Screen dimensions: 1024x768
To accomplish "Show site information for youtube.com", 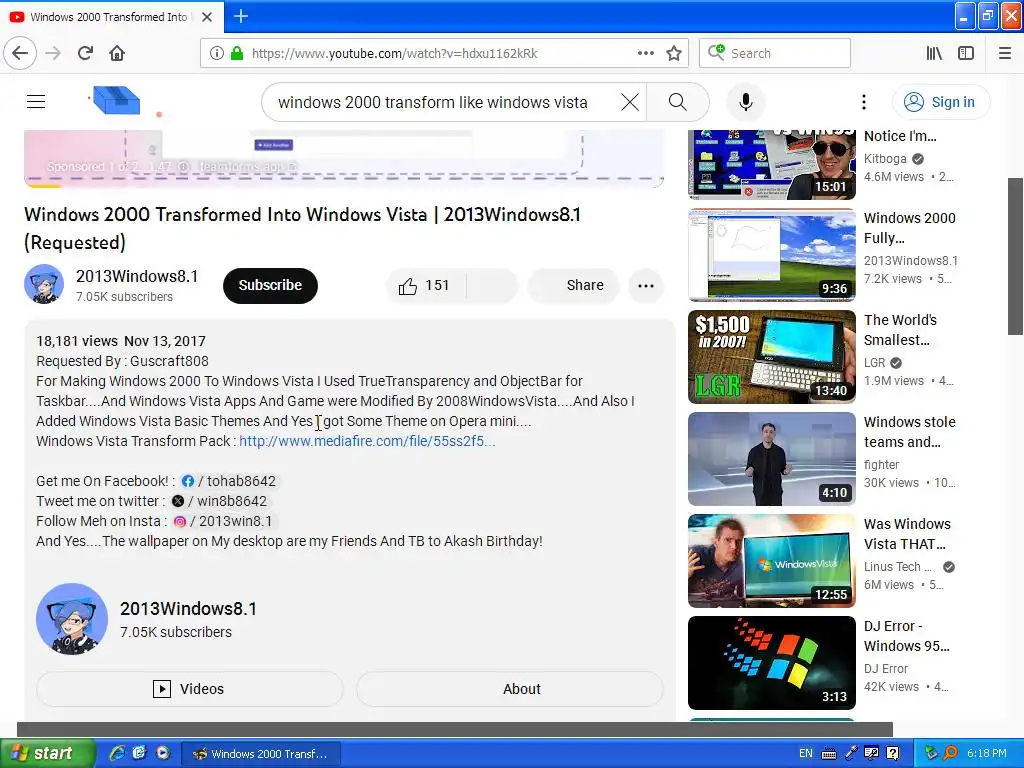I will [x=217, y=53].
